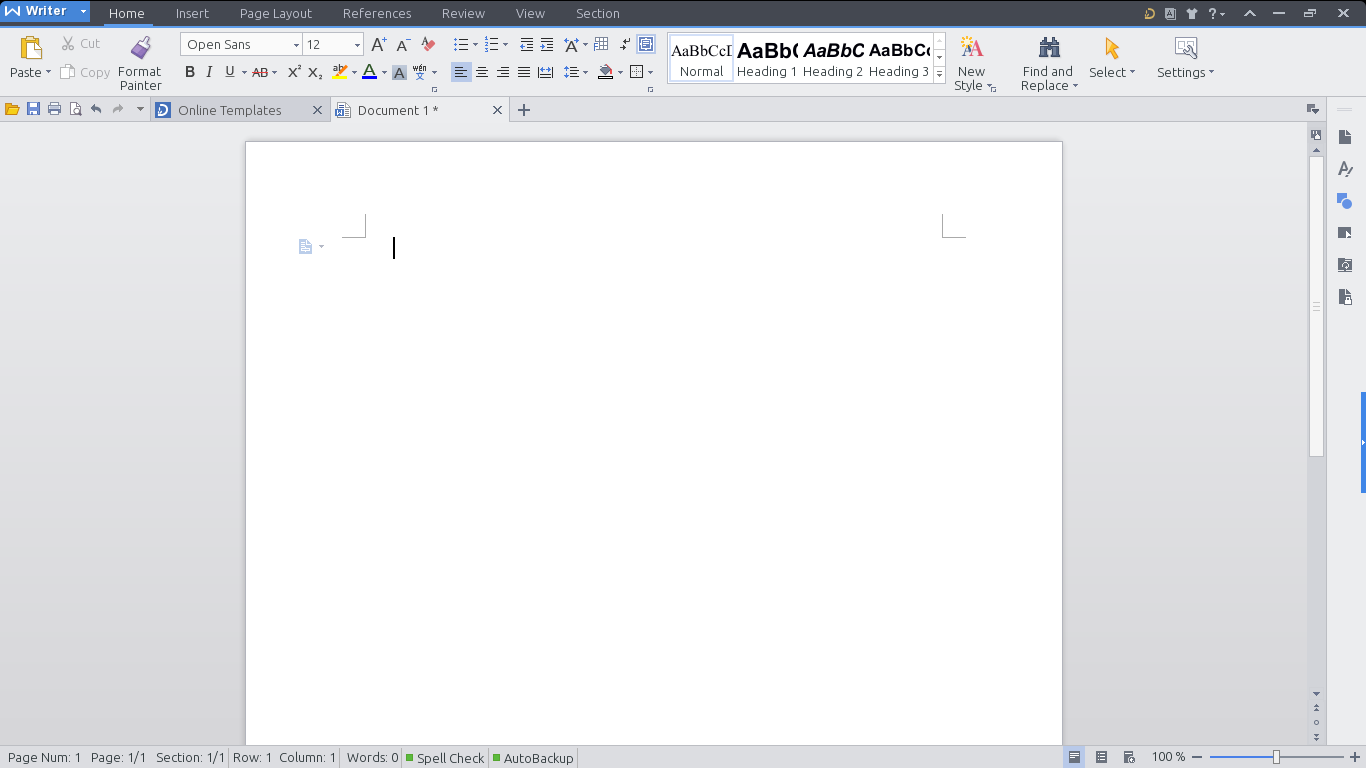Switch to the Insert ribbon tab
Viewport: 1366px width, 768px height.
(192, 13)
